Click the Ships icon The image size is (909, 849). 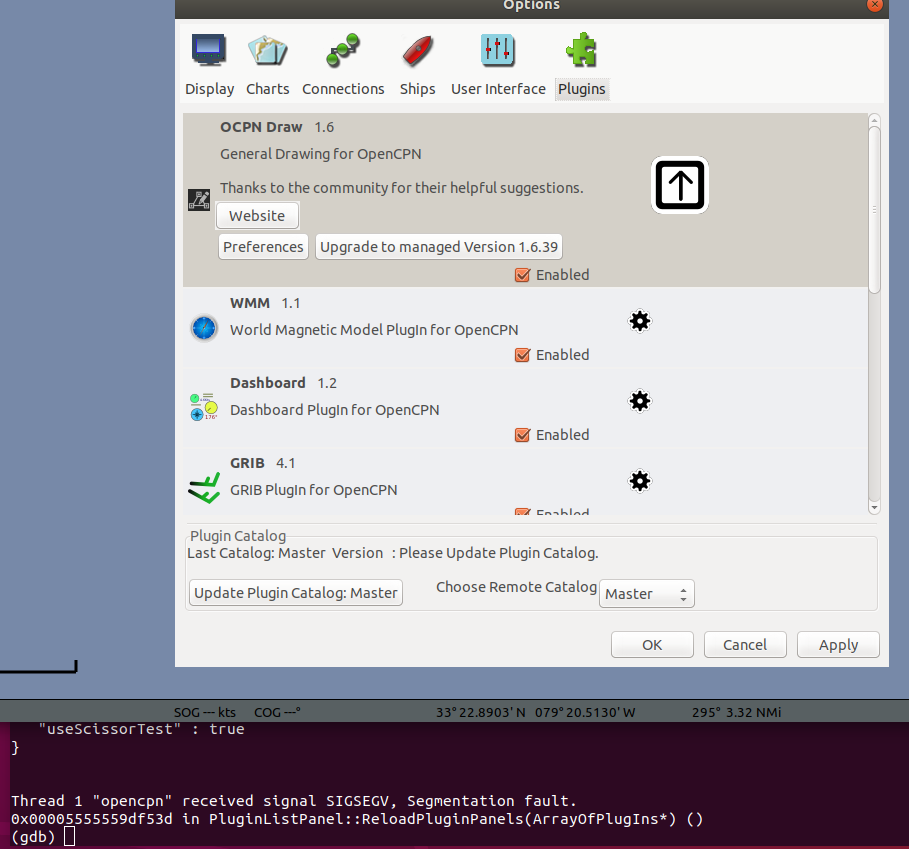click(417, 50)
